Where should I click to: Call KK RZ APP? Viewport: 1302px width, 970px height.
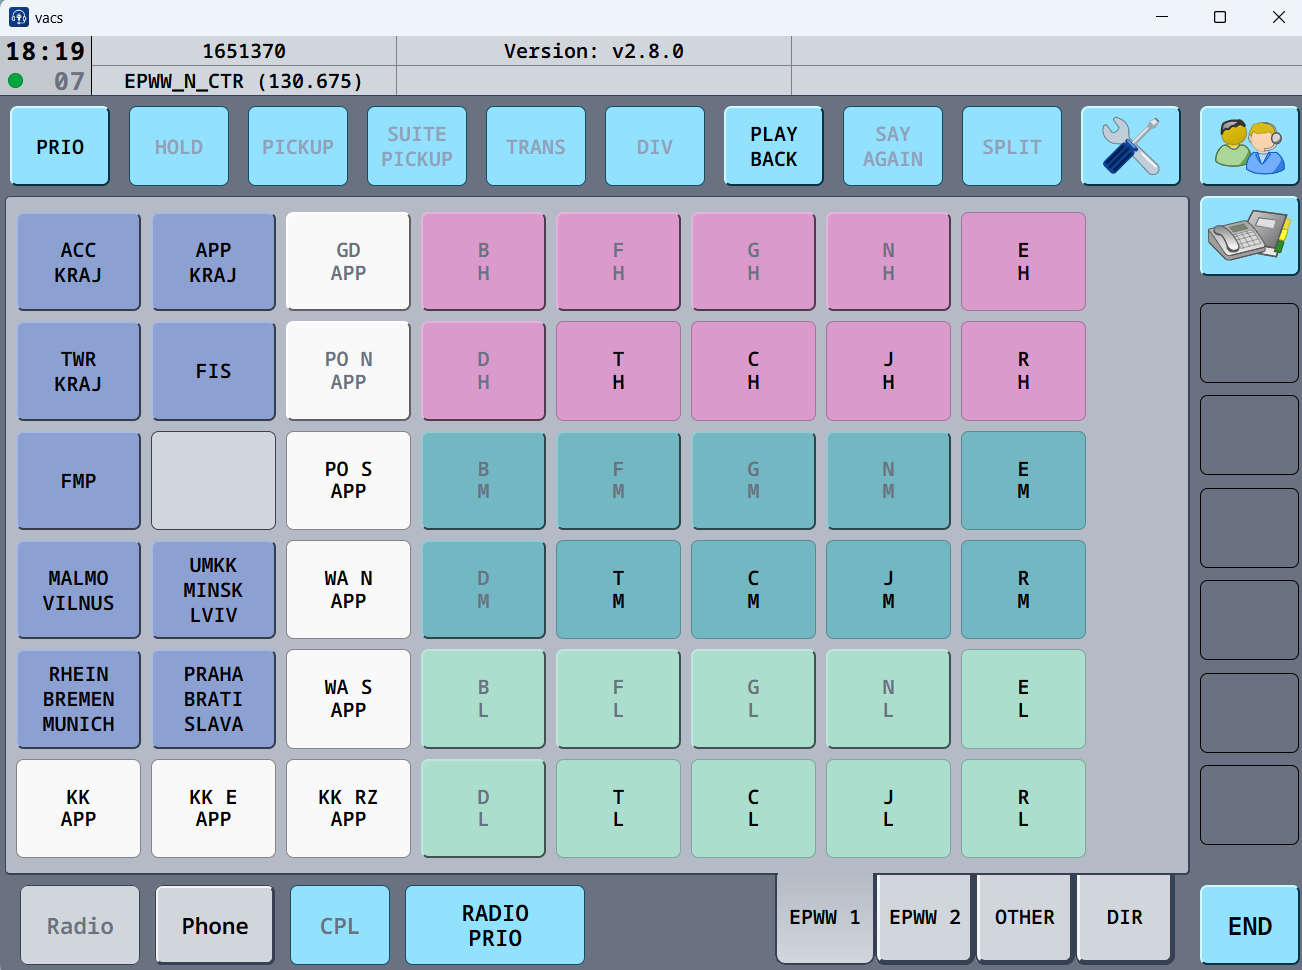(349, 808)
